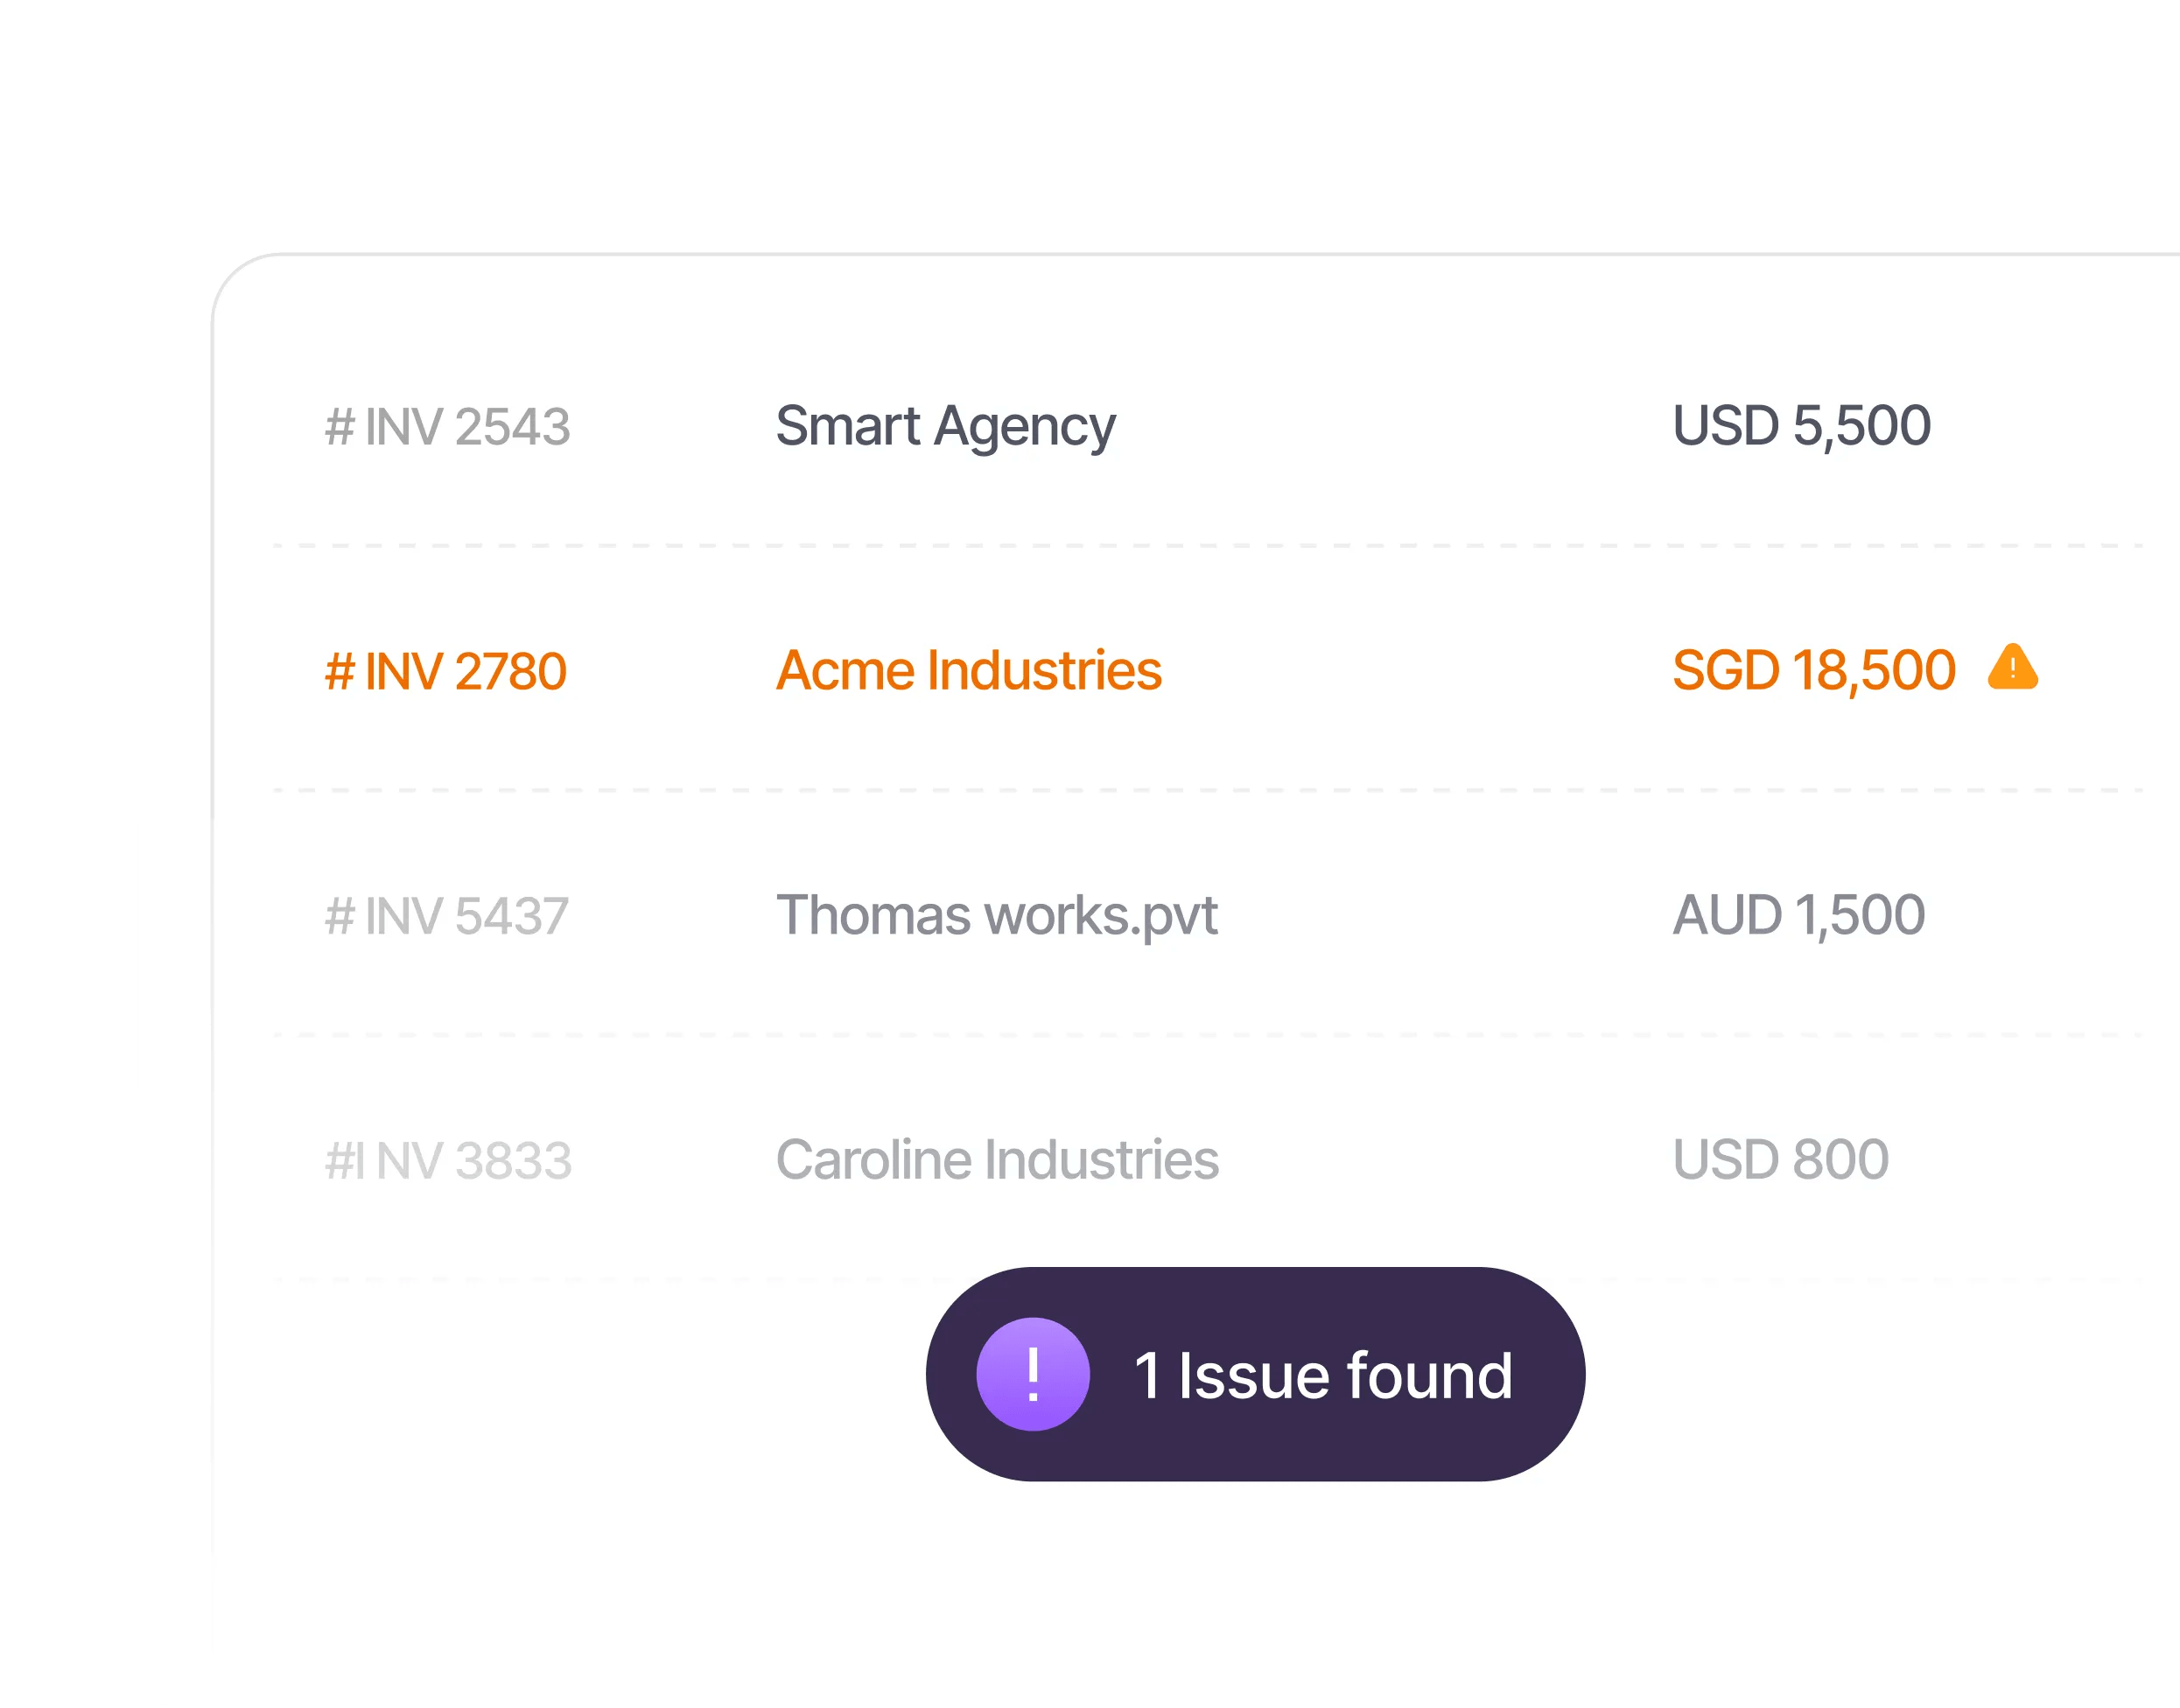
Task: Select the Acme Industries client name
Action: click(x=968, y=671)
